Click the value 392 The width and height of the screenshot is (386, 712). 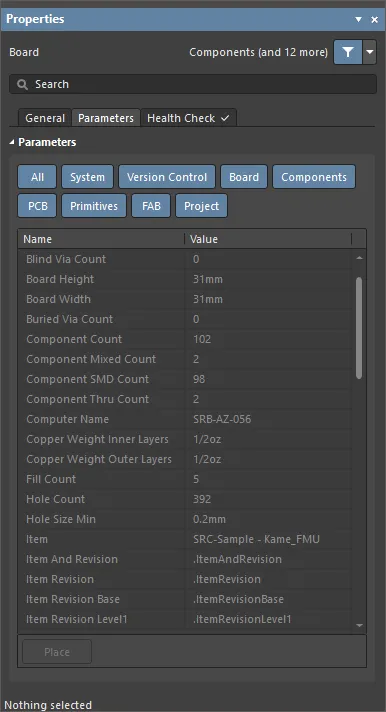tap(202, 499)
